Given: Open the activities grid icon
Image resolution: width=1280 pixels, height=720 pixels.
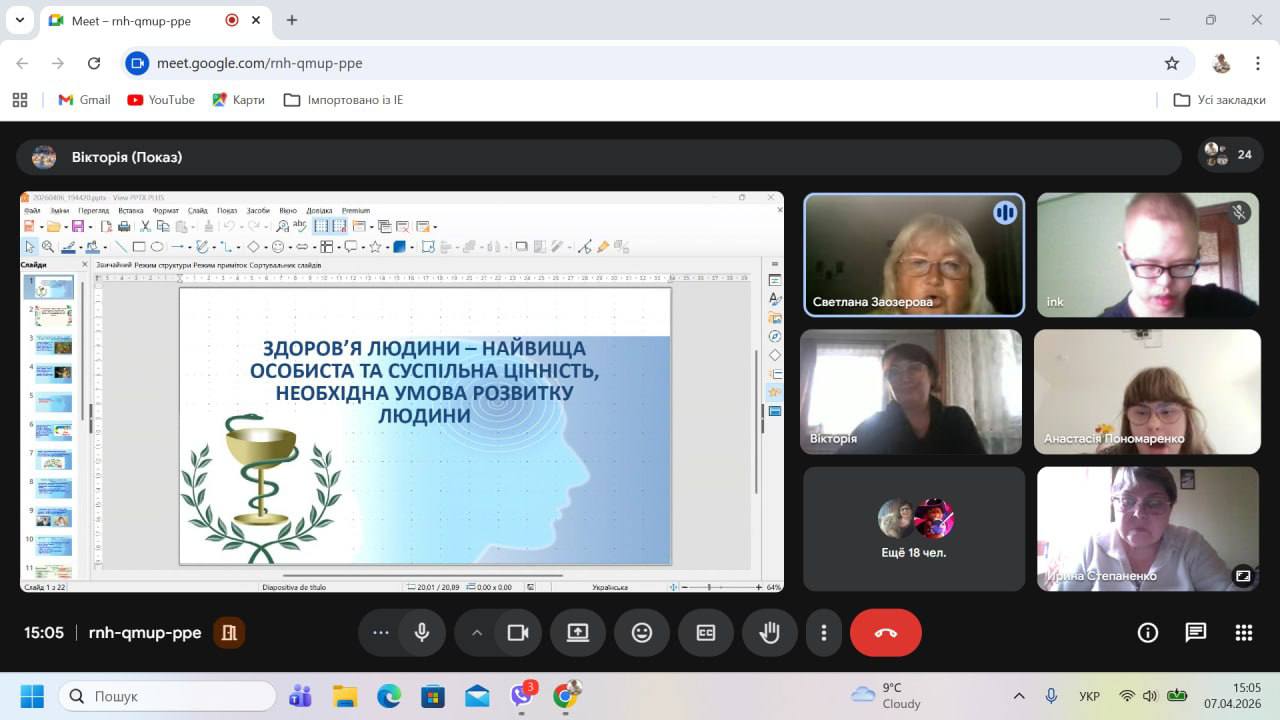Looking at the screenshot, I should point(1244,632).
